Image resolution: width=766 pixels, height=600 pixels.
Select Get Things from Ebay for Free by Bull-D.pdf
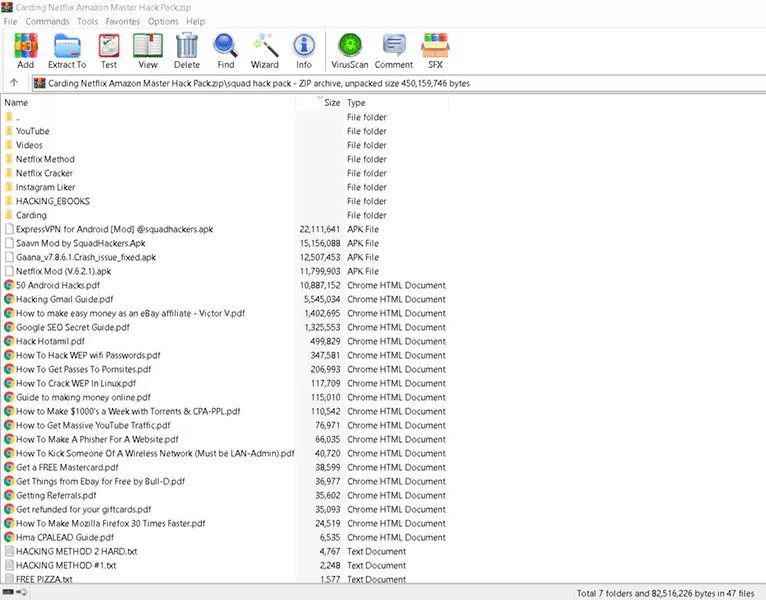[x=100, y=481]
